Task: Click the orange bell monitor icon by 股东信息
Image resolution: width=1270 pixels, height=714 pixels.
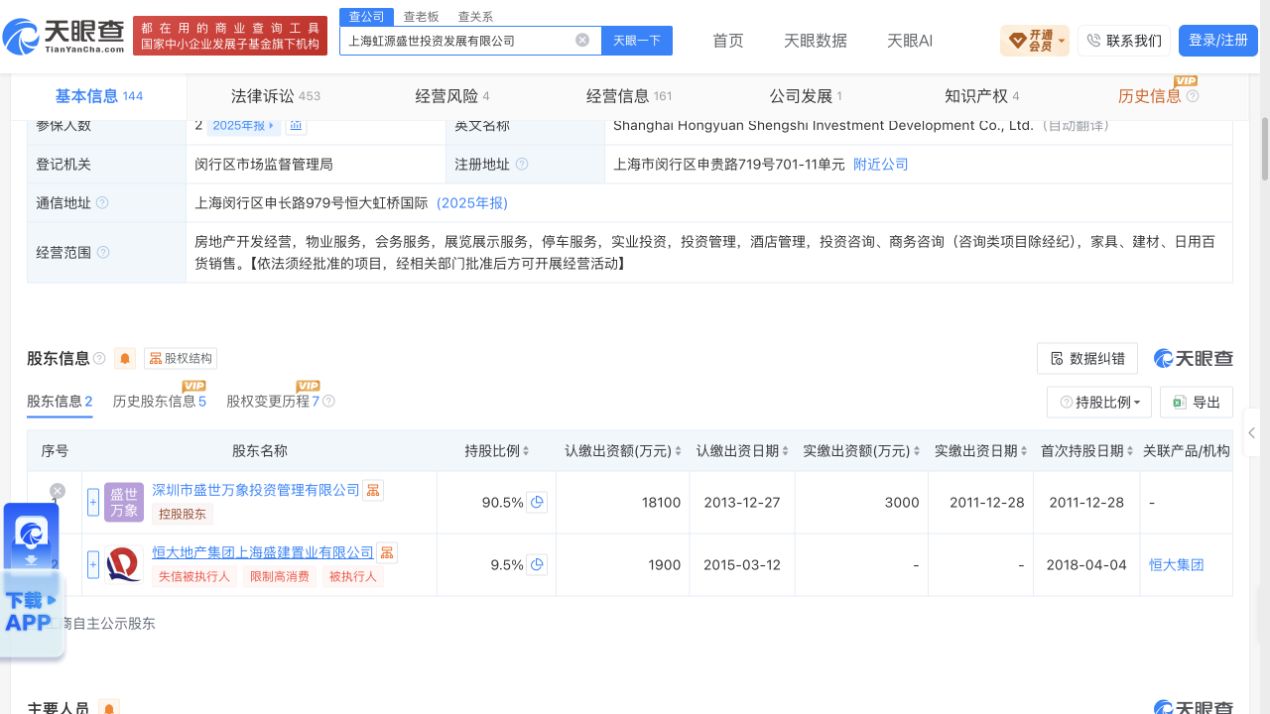Action: tap(125, 358)
